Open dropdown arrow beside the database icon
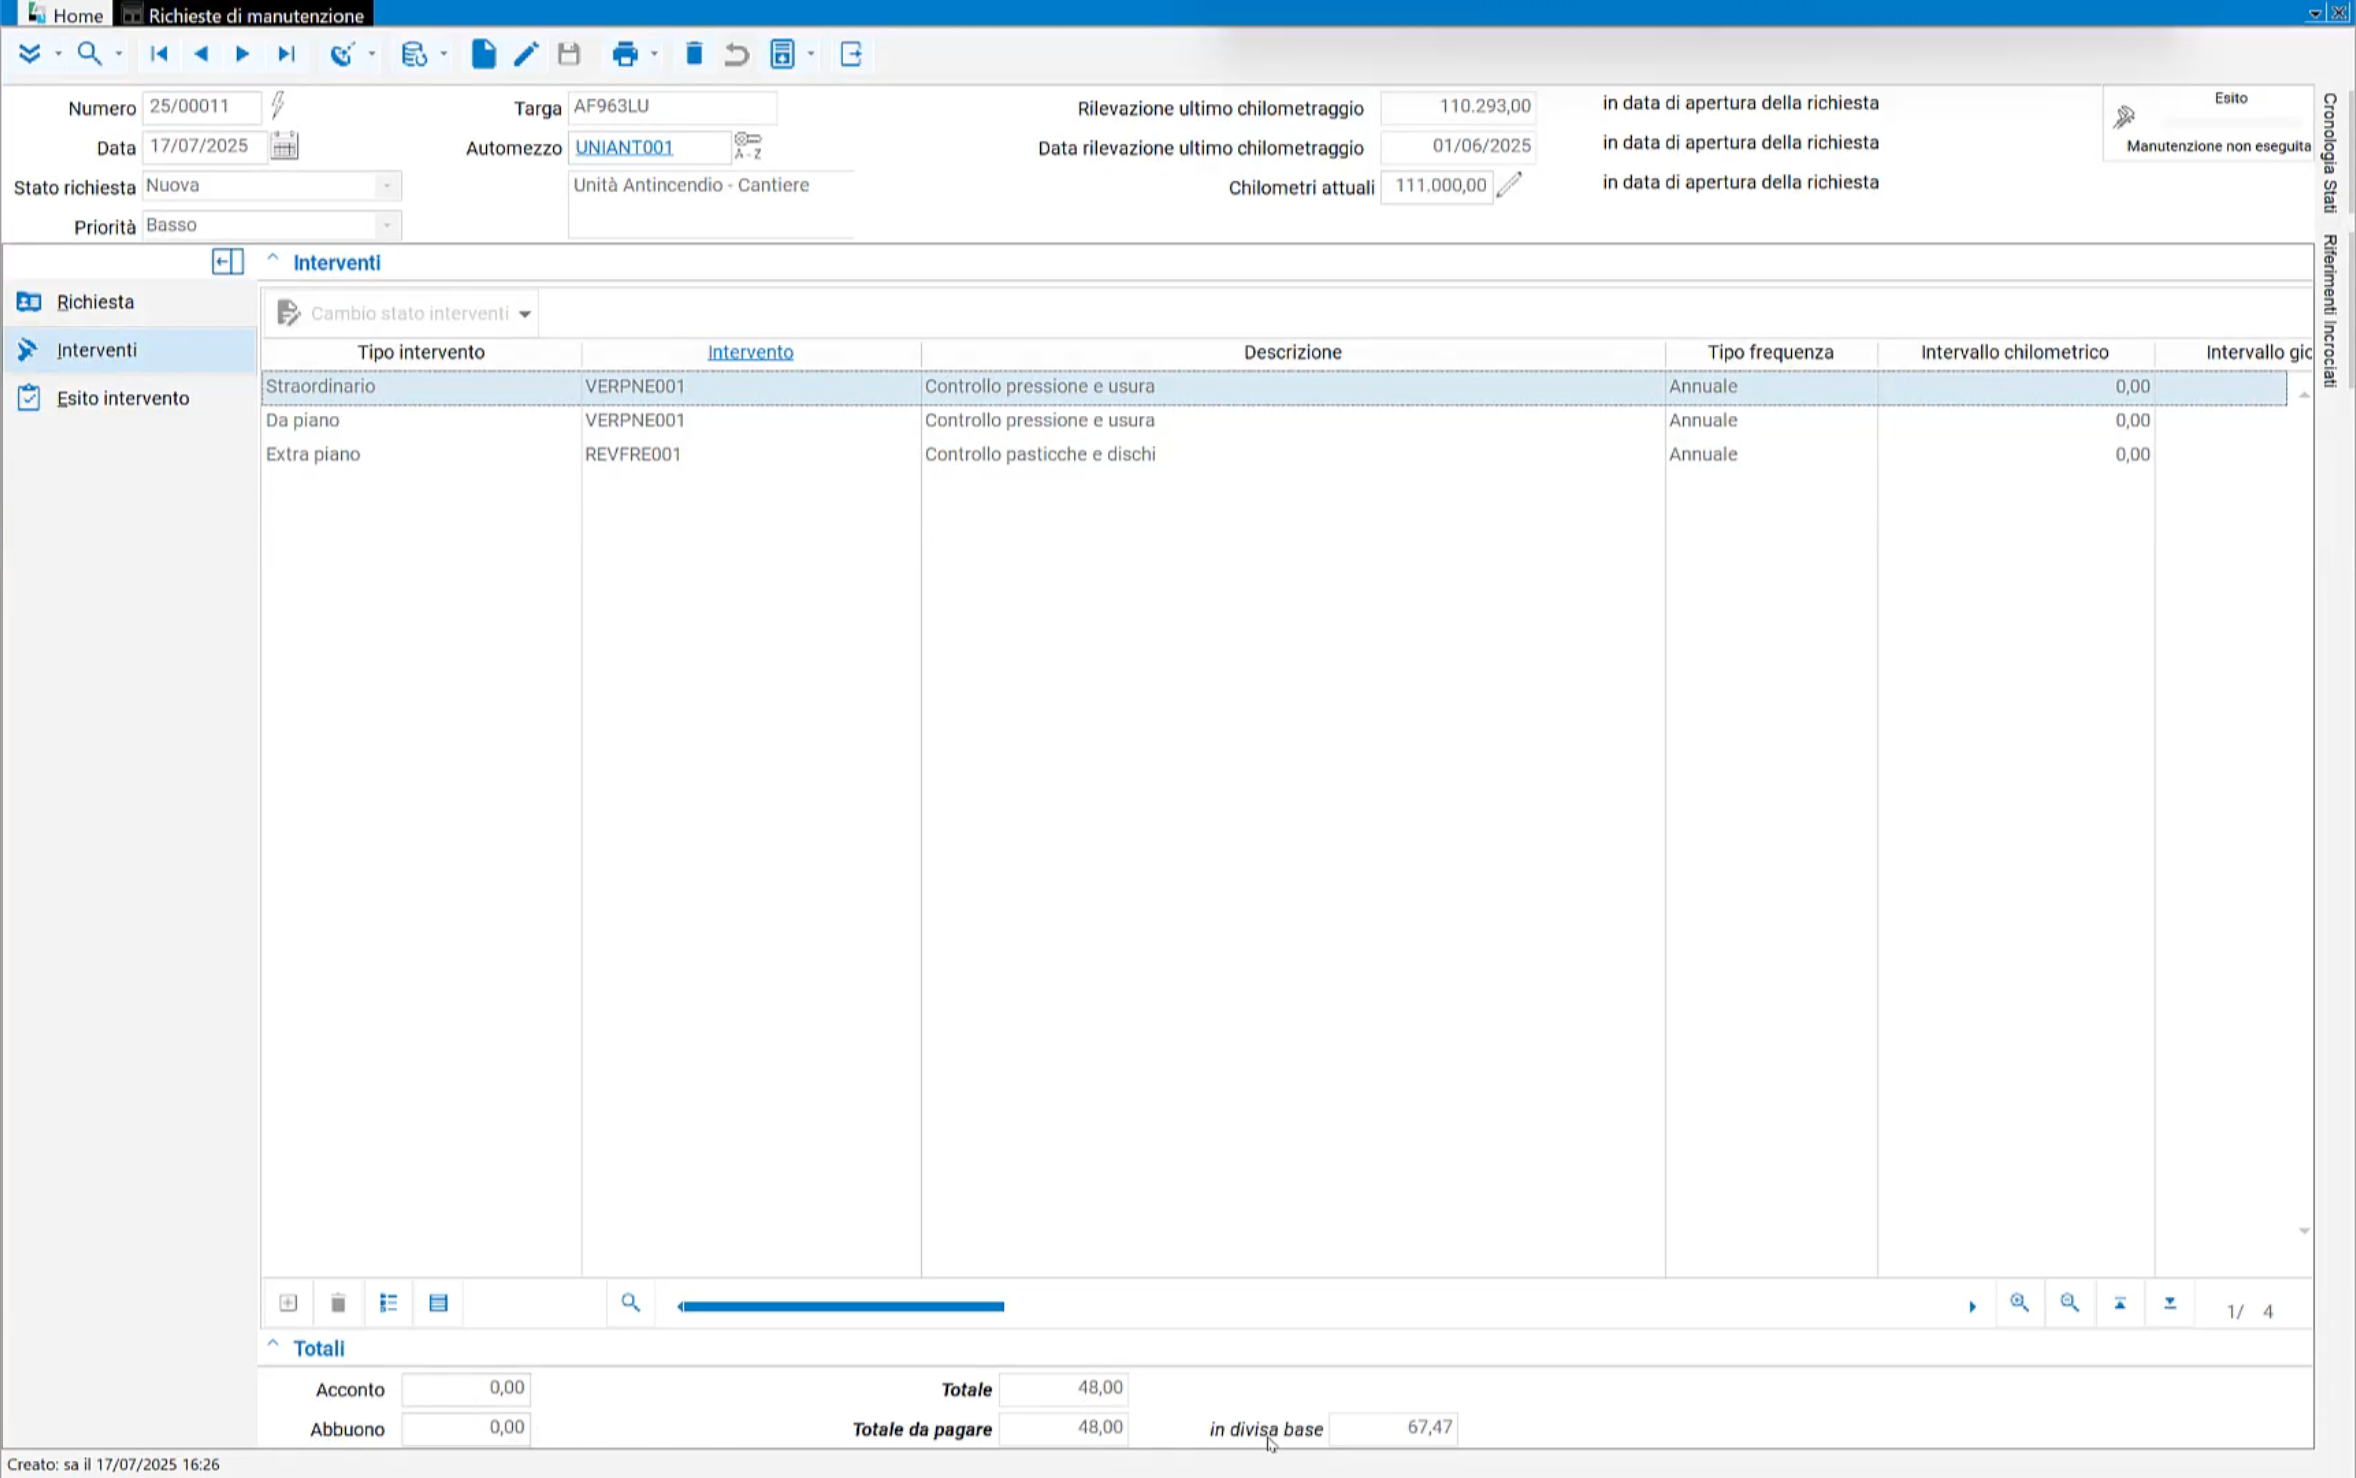The height and width of the screenshot is (1478, 2356). coord(443,54)
